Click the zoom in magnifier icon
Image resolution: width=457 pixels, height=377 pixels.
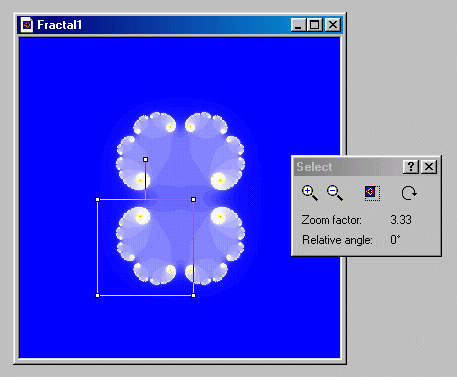tap(310, 193)
